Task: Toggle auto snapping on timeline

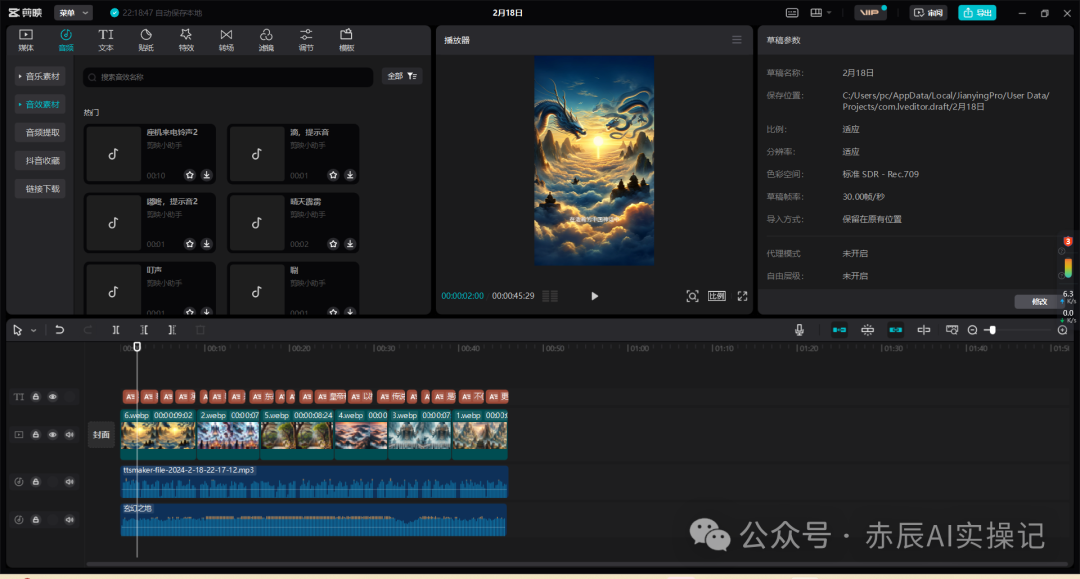Action: point(867,330)
